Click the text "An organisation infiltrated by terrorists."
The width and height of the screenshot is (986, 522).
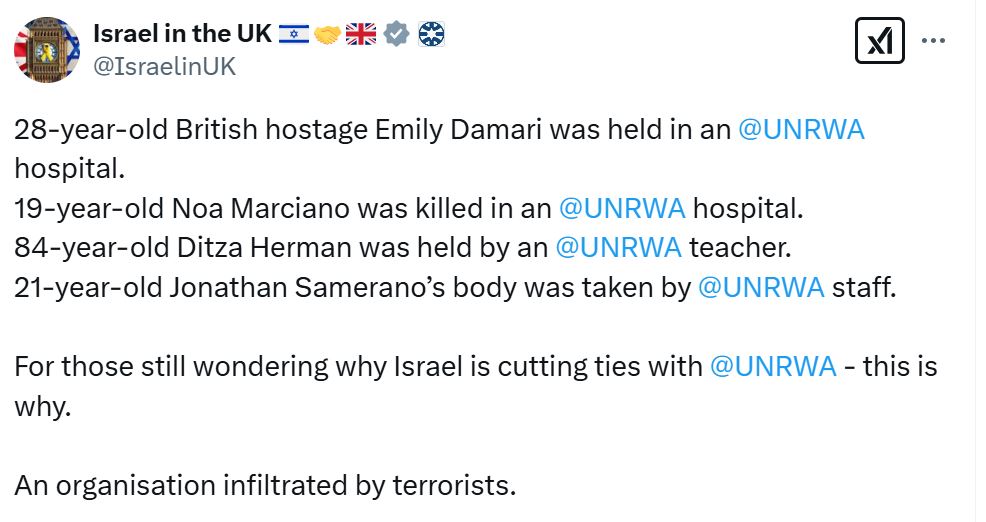[x=265, y=486]
